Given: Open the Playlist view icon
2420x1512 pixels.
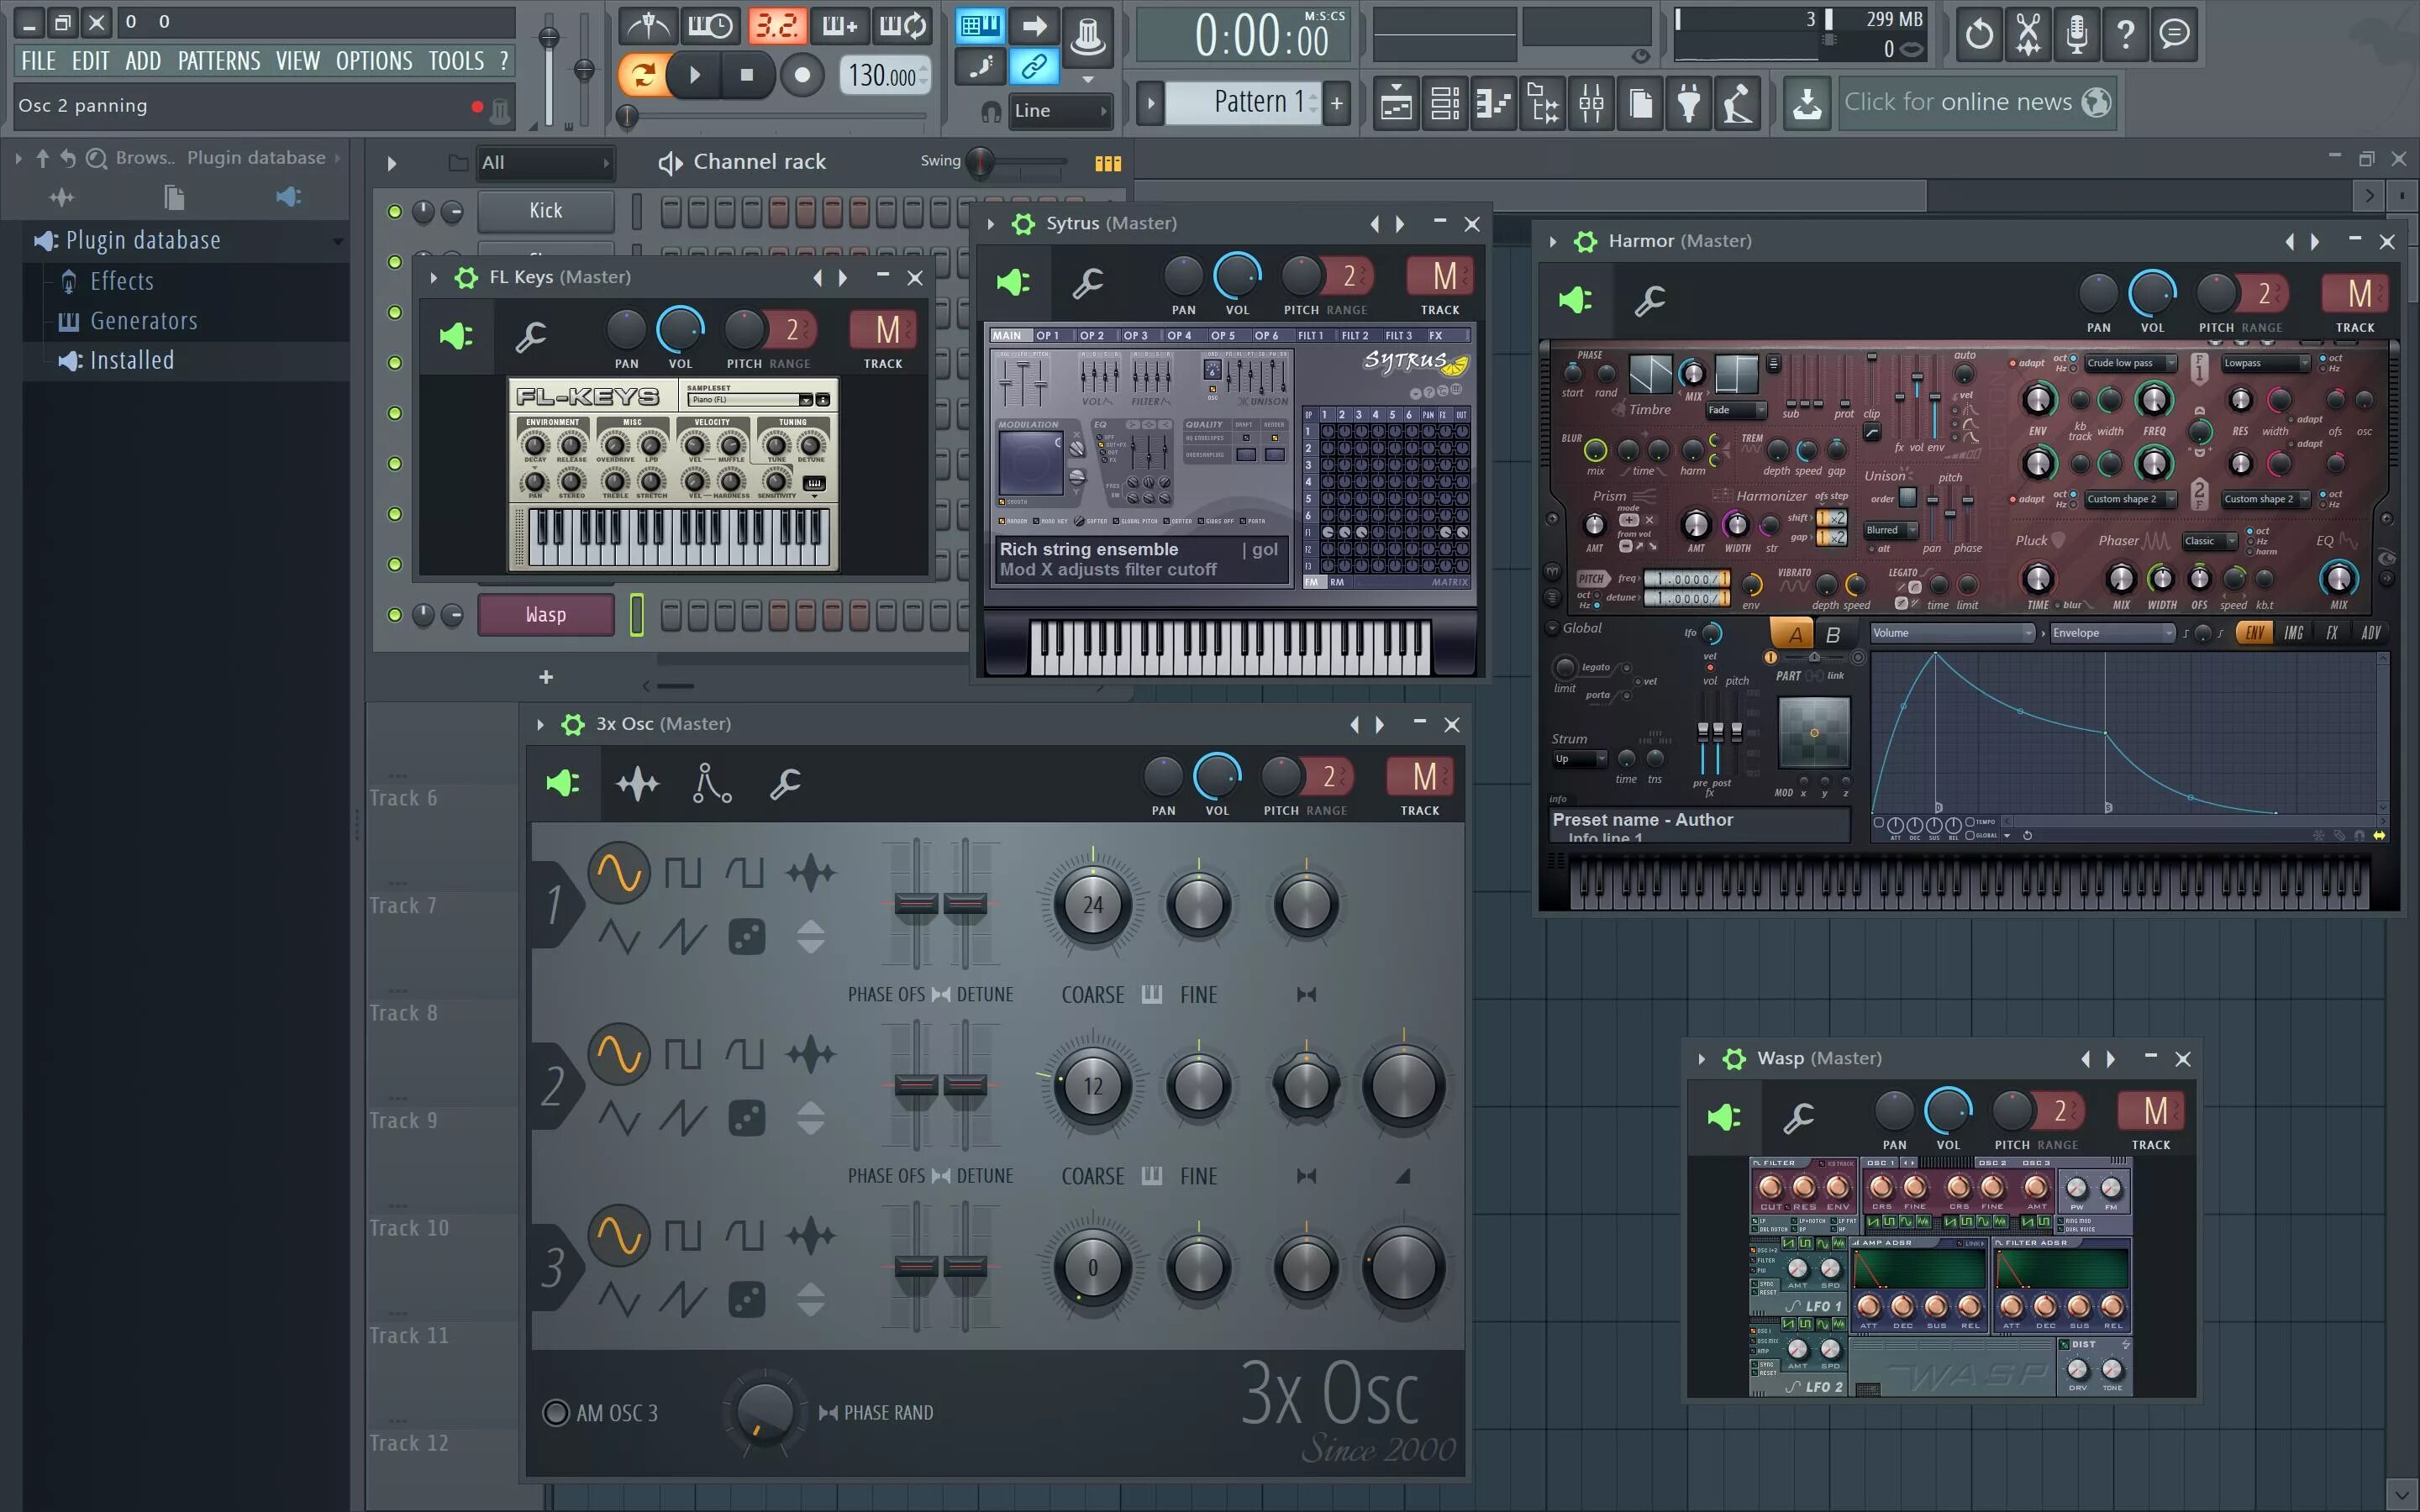Looking at the screenshot, I should pyautogui.click(x=1396, y=103).
